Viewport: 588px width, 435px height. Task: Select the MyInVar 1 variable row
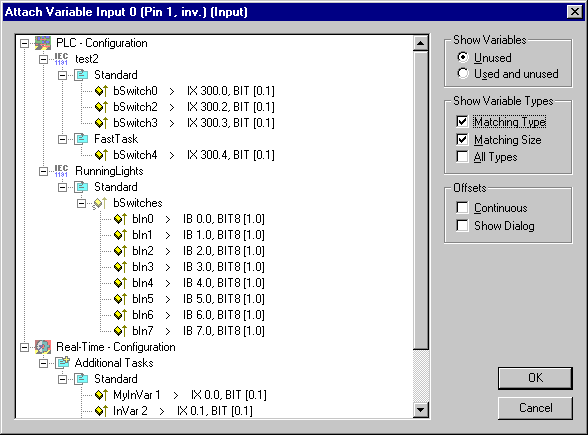[180, 395]
